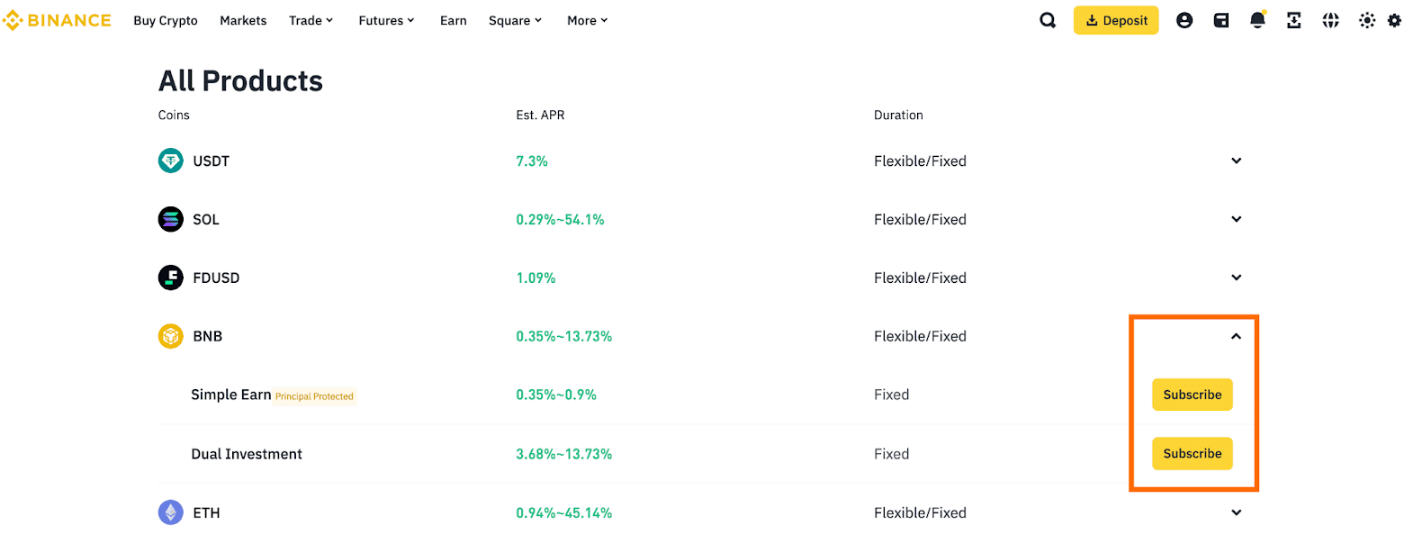
Task: Click the search magnifier icon
Action: (1047, 20)
